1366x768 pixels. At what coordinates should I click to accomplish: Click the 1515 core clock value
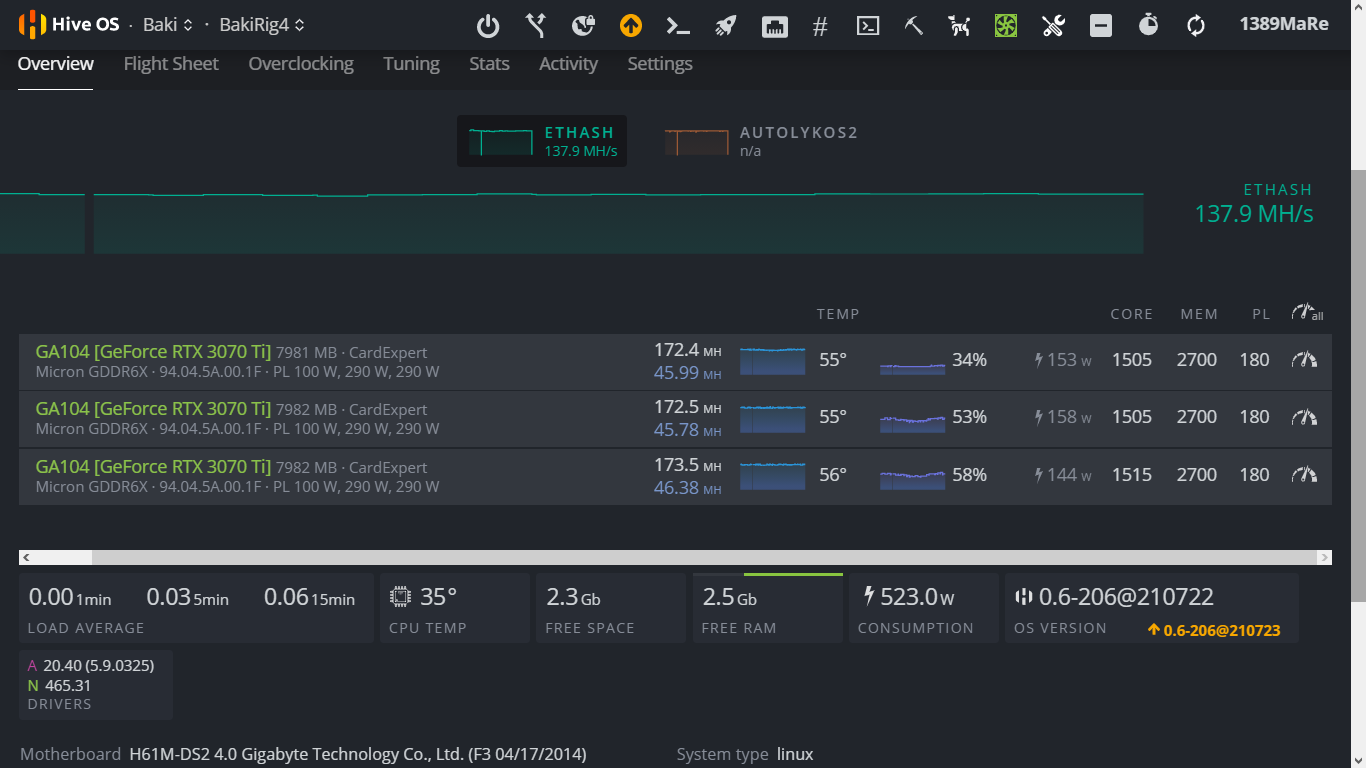point(1132,475)
